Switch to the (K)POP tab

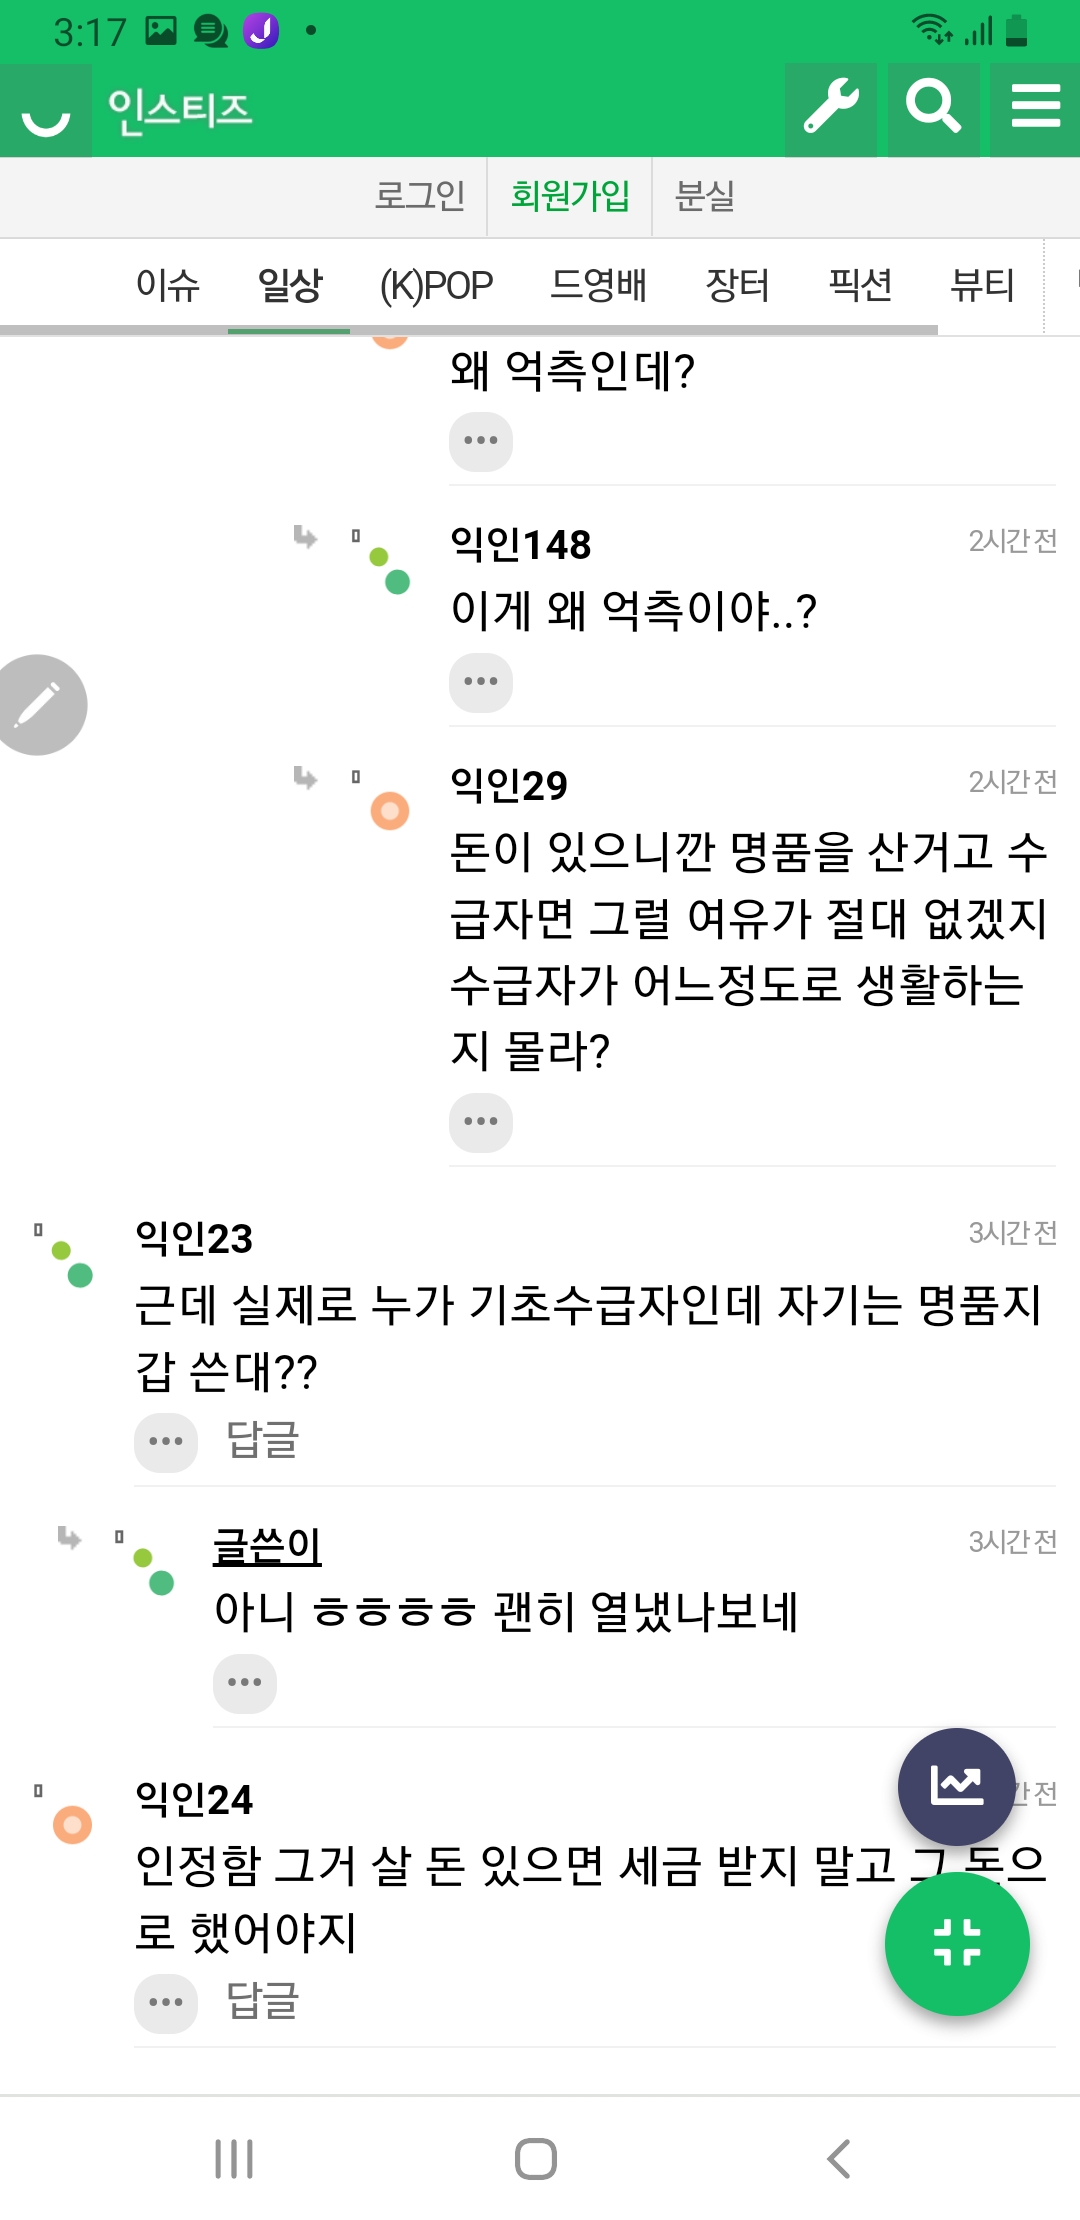coord(436,286)
